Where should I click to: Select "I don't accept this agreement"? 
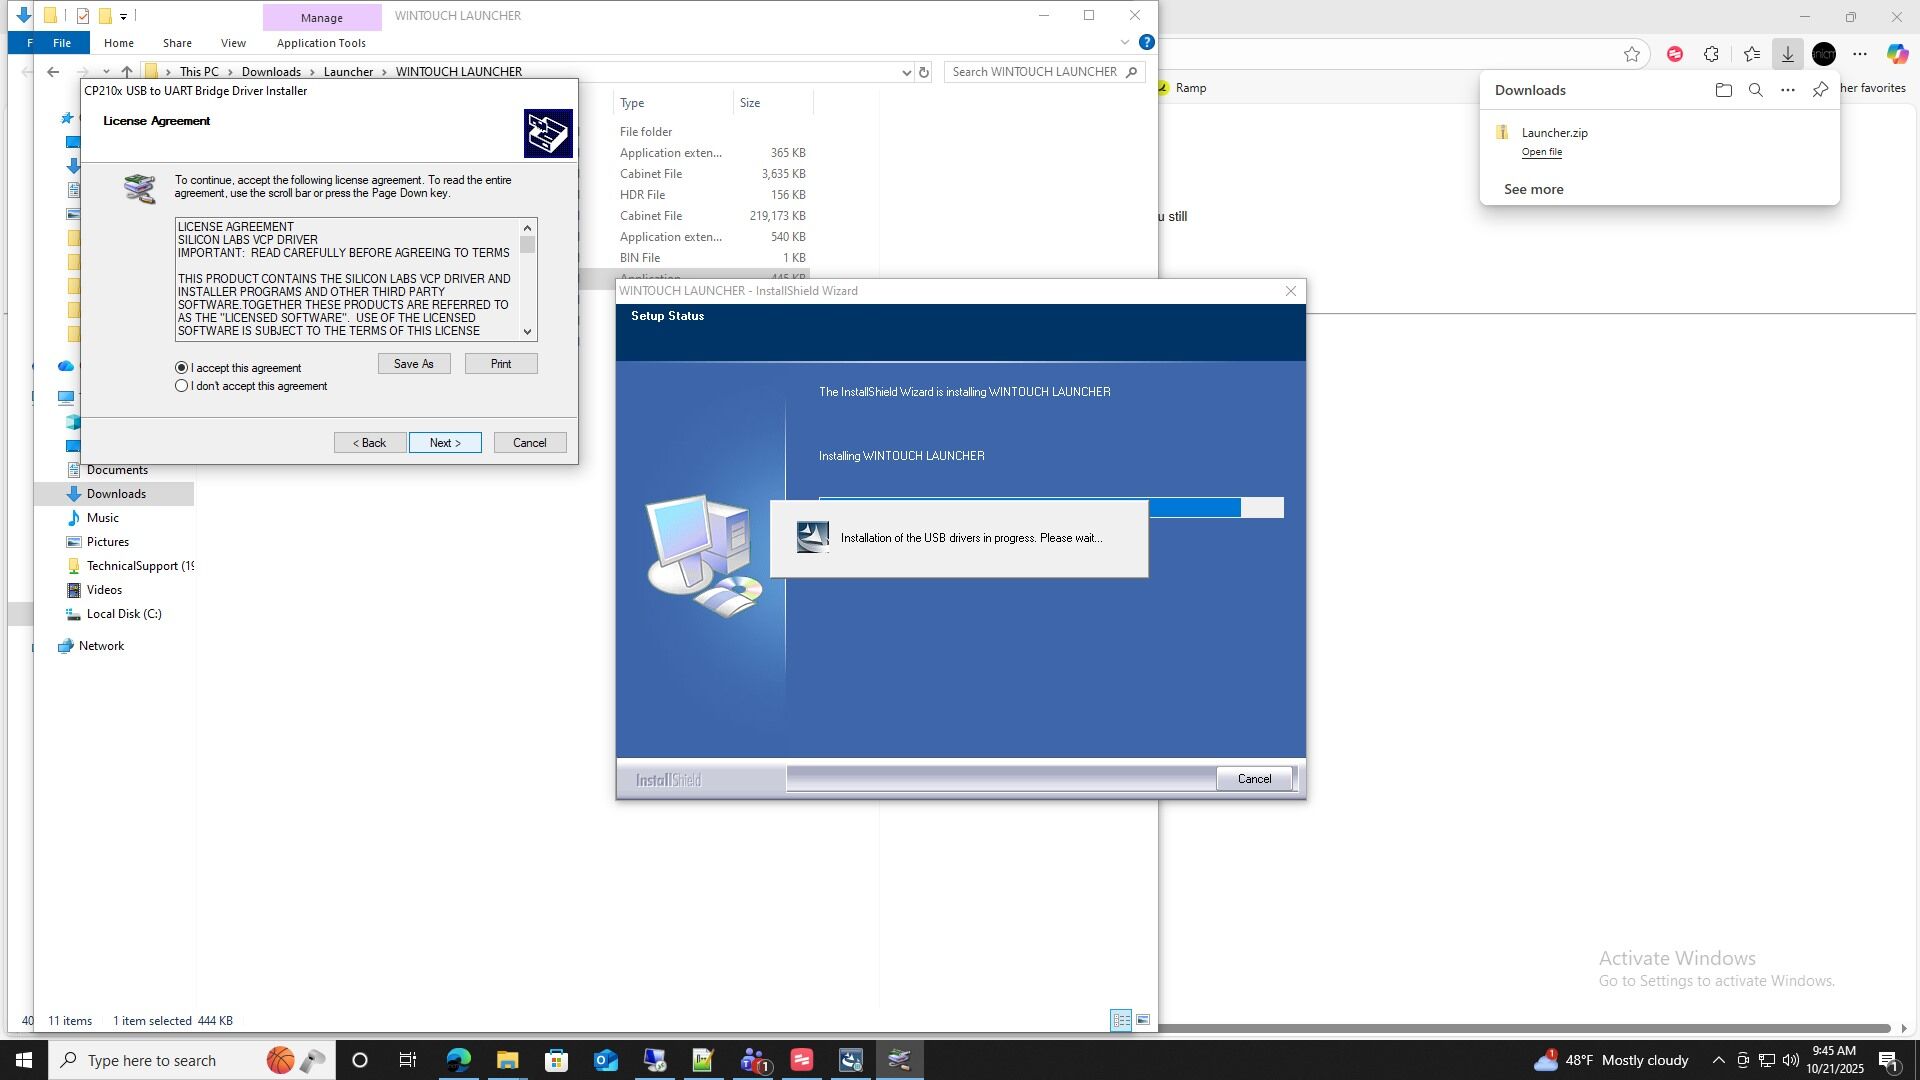coord(182,386)
